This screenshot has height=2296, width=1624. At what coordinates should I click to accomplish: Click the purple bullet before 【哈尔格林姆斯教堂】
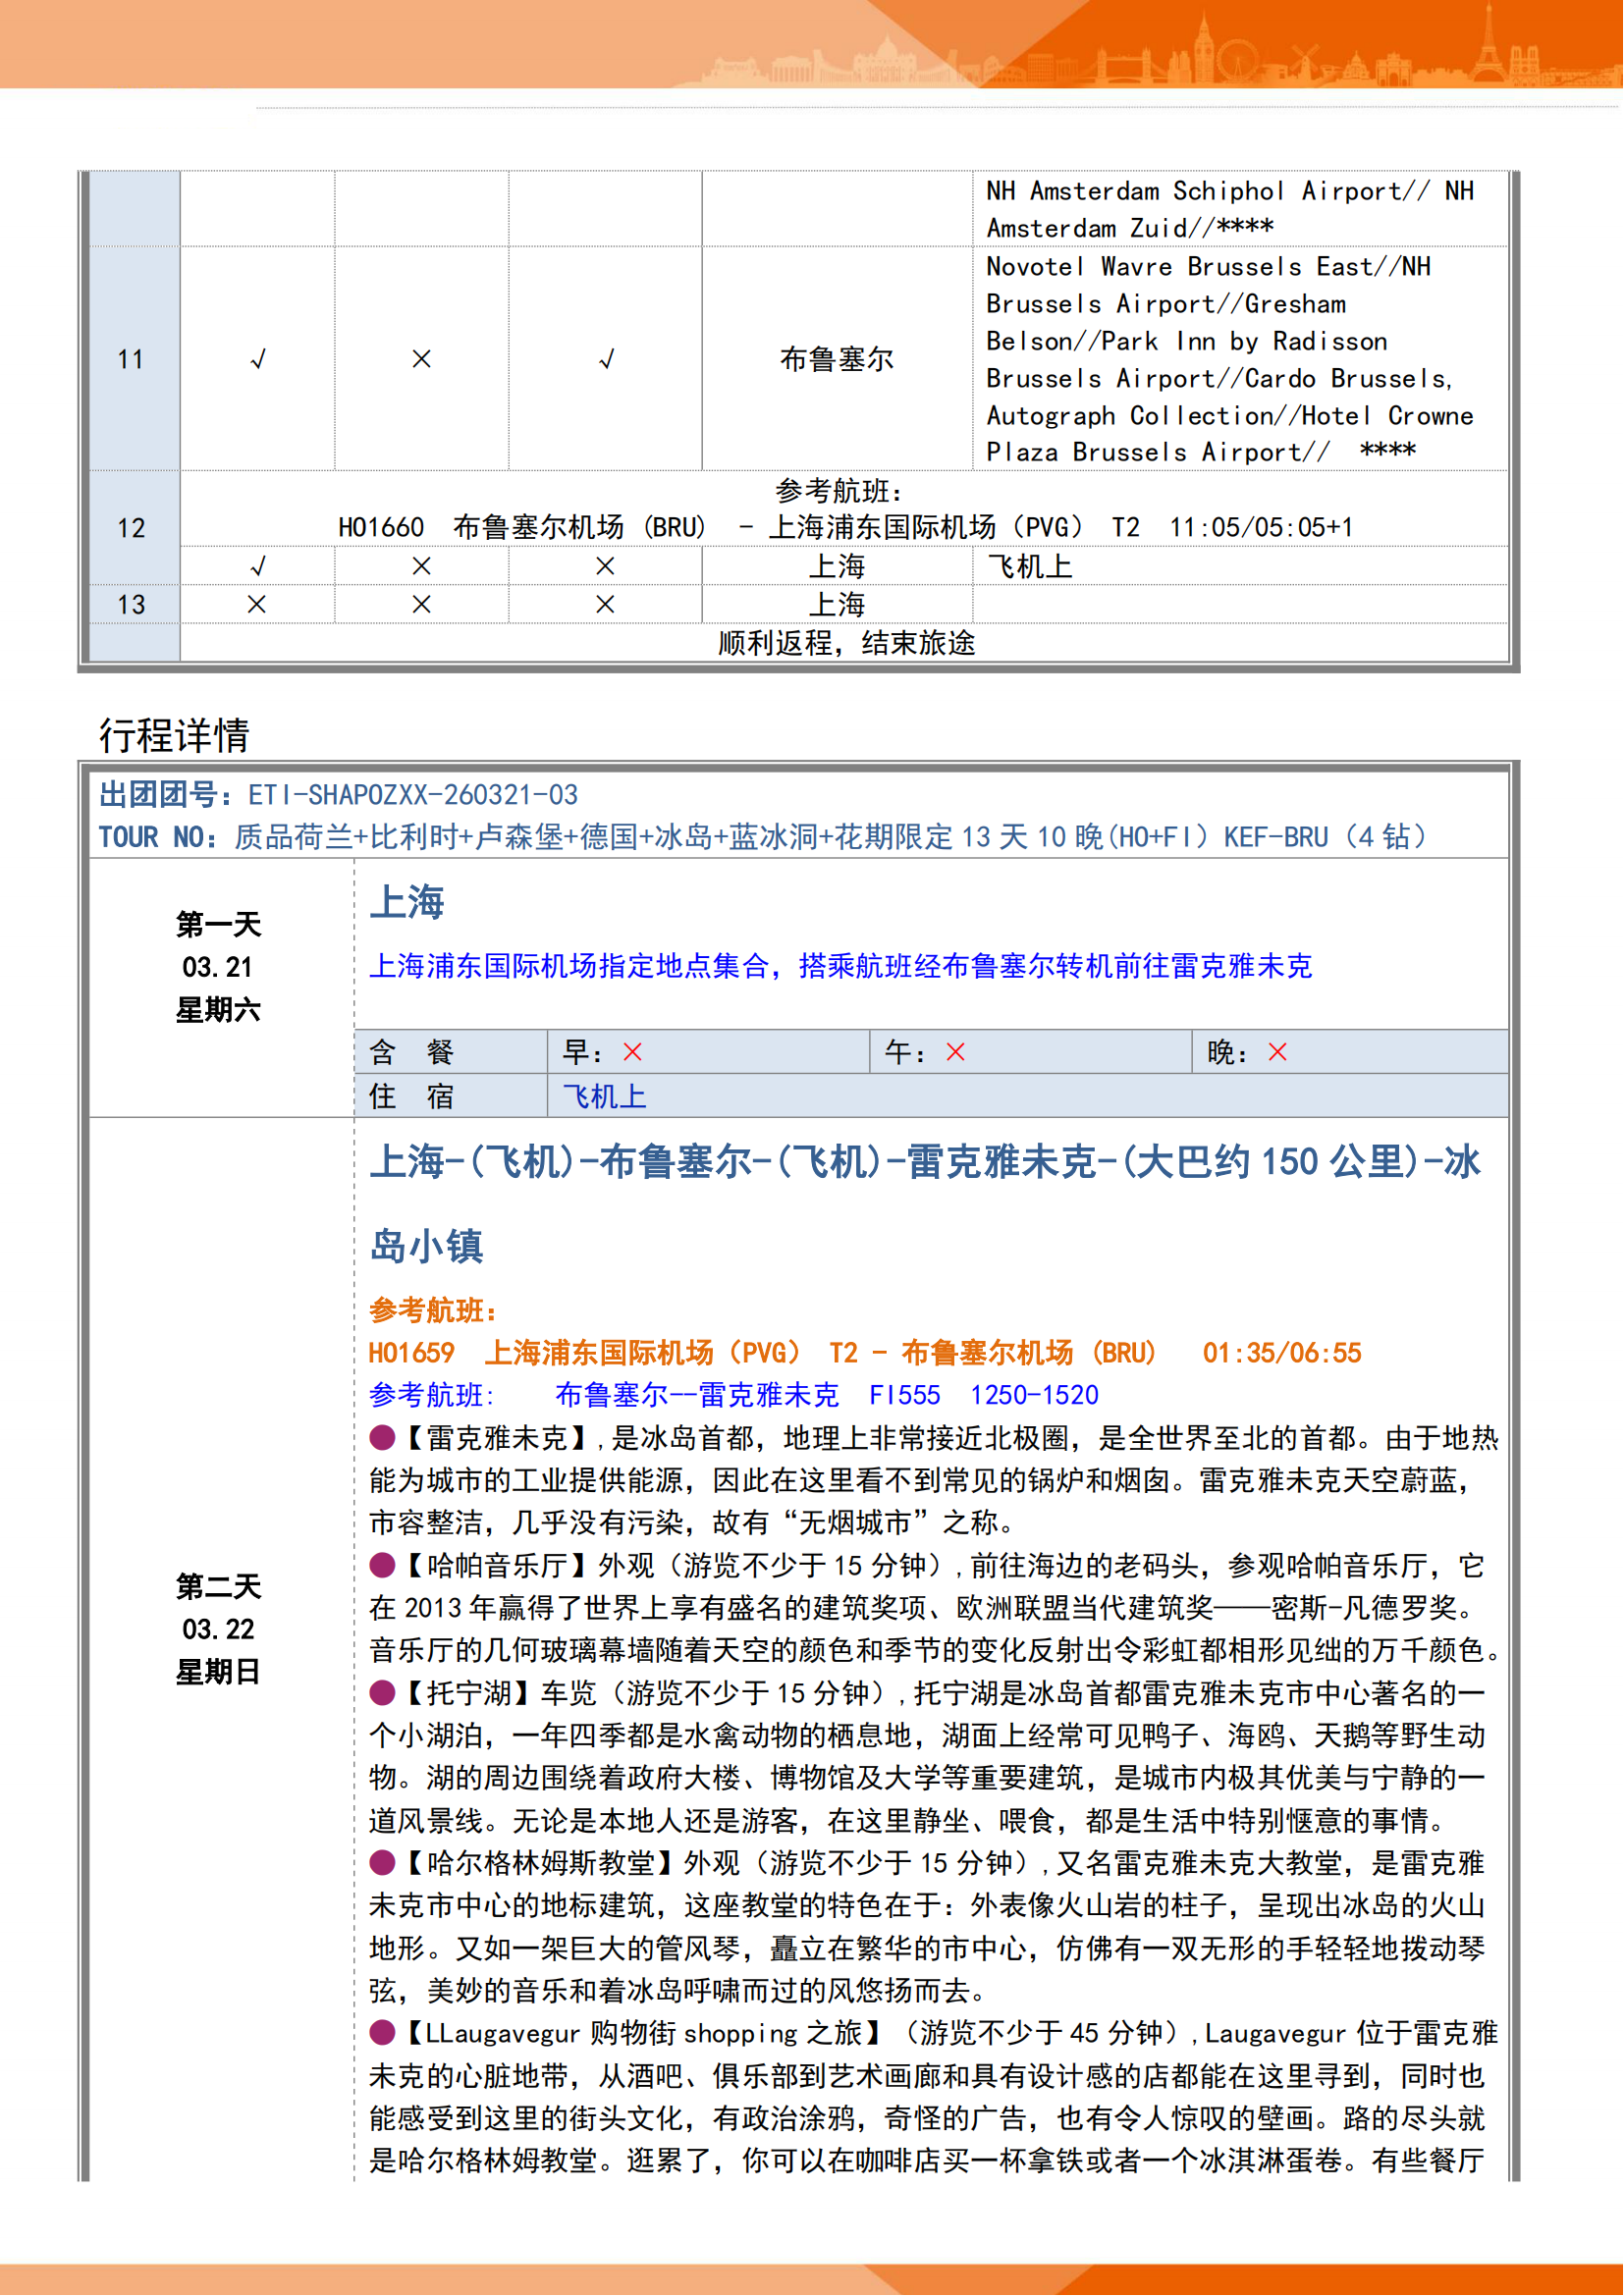click(x=382, y=1863)
